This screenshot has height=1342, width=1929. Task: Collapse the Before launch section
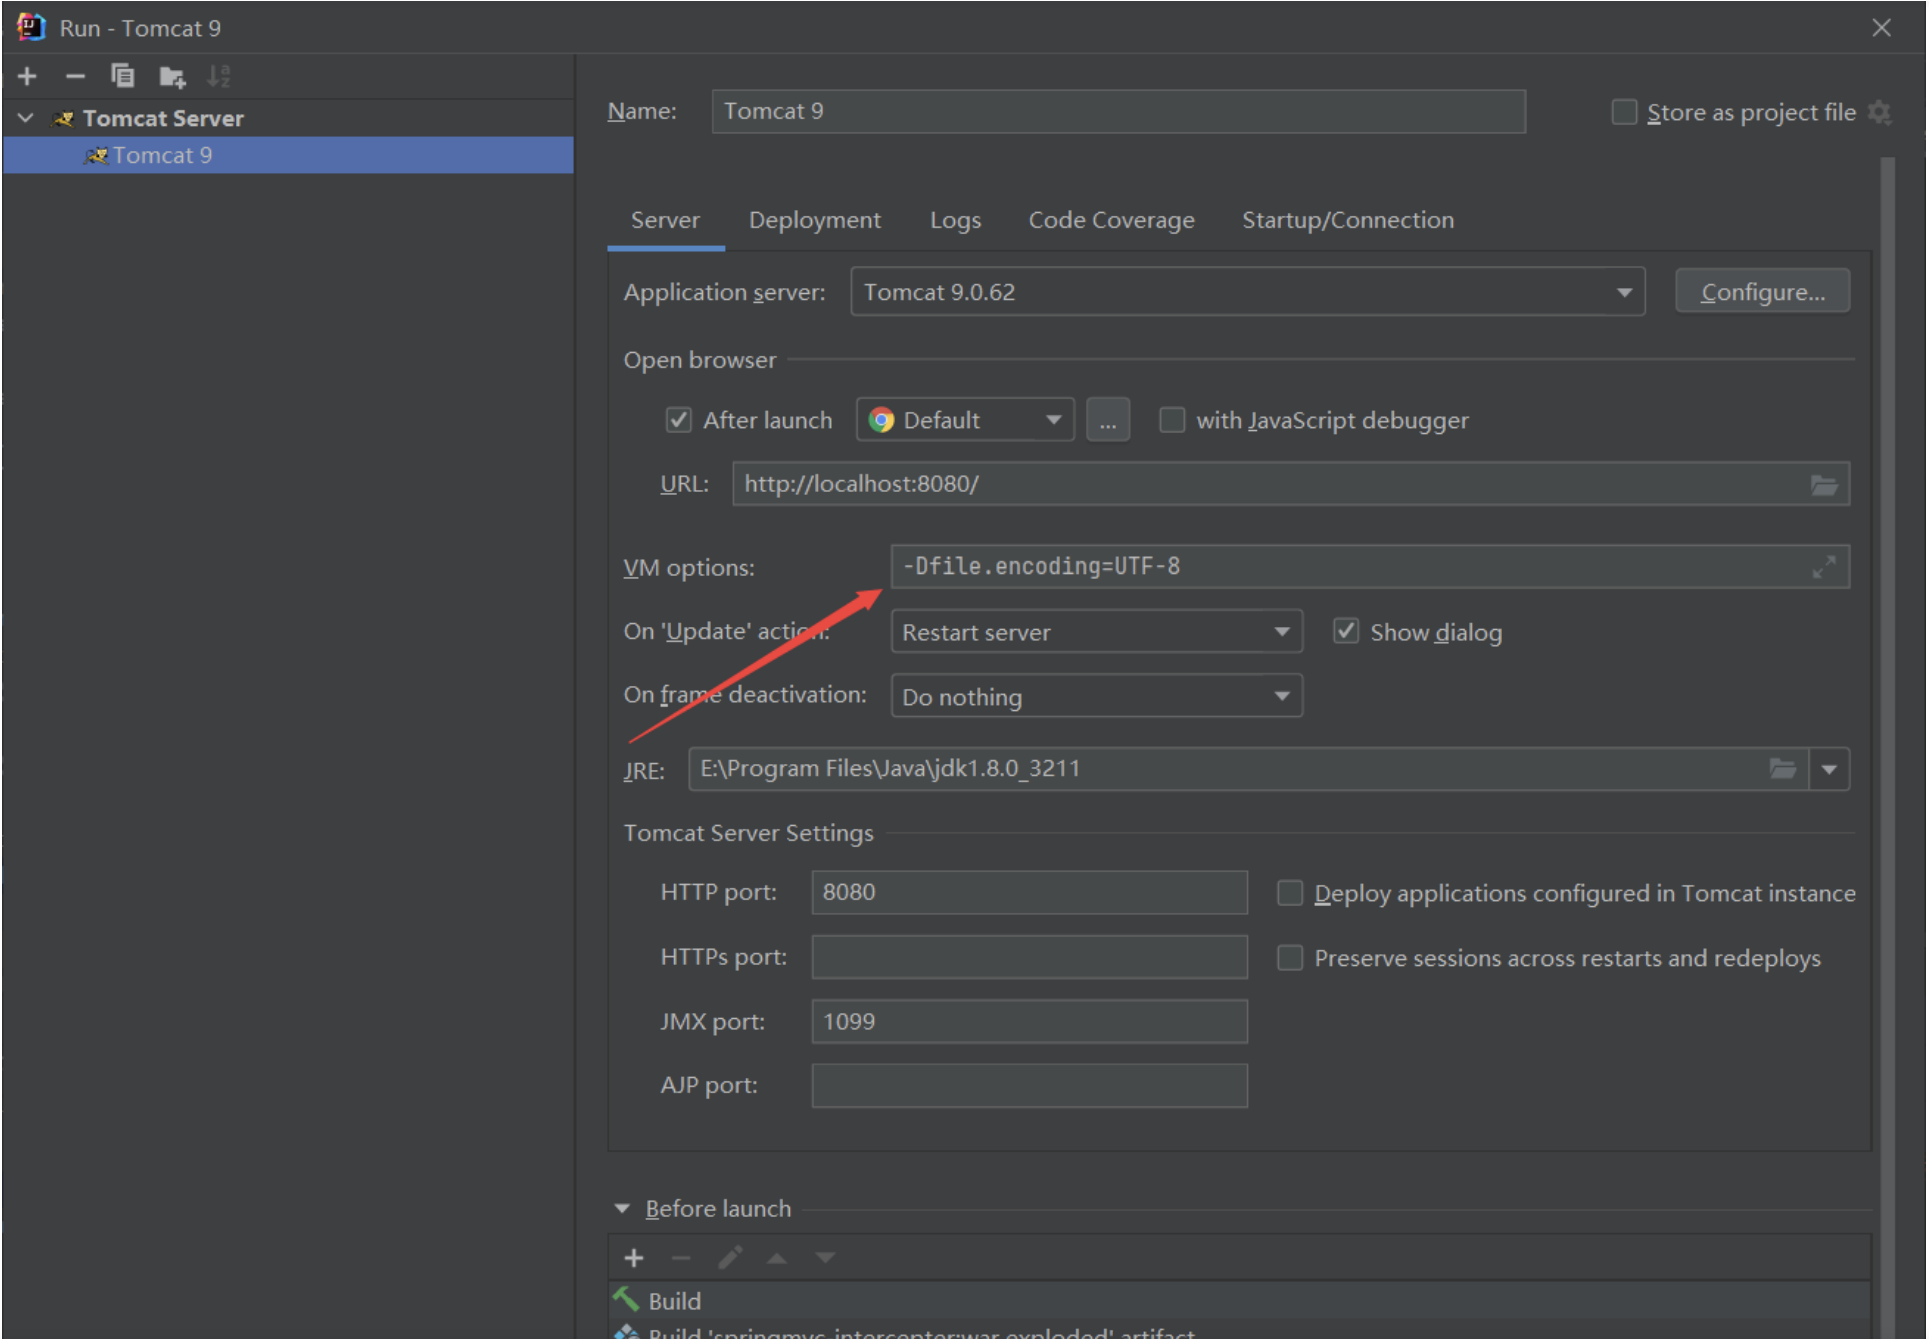coord(622,1209)
